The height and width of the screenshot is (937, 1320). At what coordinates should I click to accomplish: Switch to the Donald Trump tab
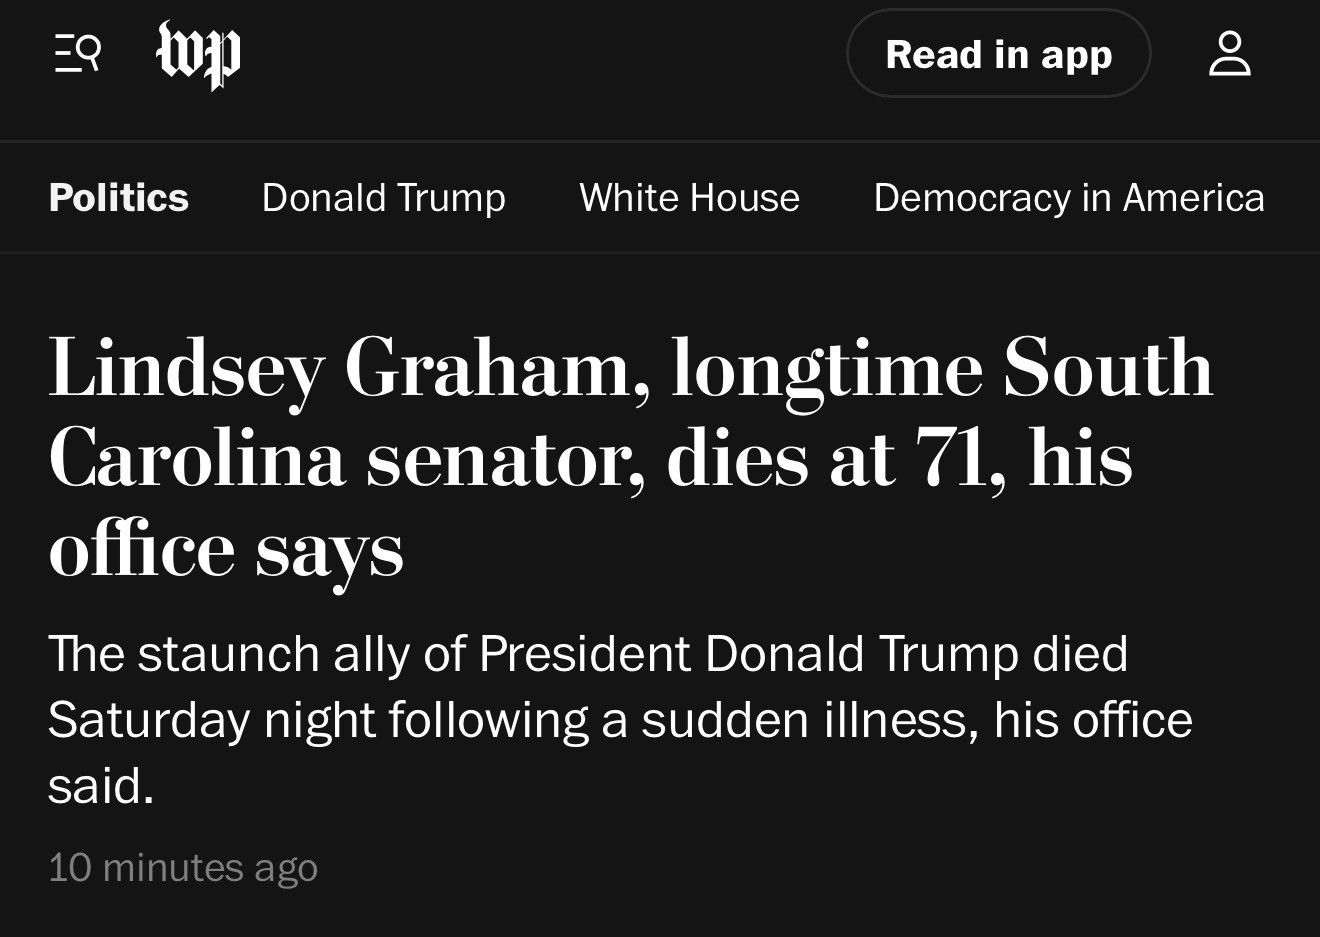tap(383, 198)
